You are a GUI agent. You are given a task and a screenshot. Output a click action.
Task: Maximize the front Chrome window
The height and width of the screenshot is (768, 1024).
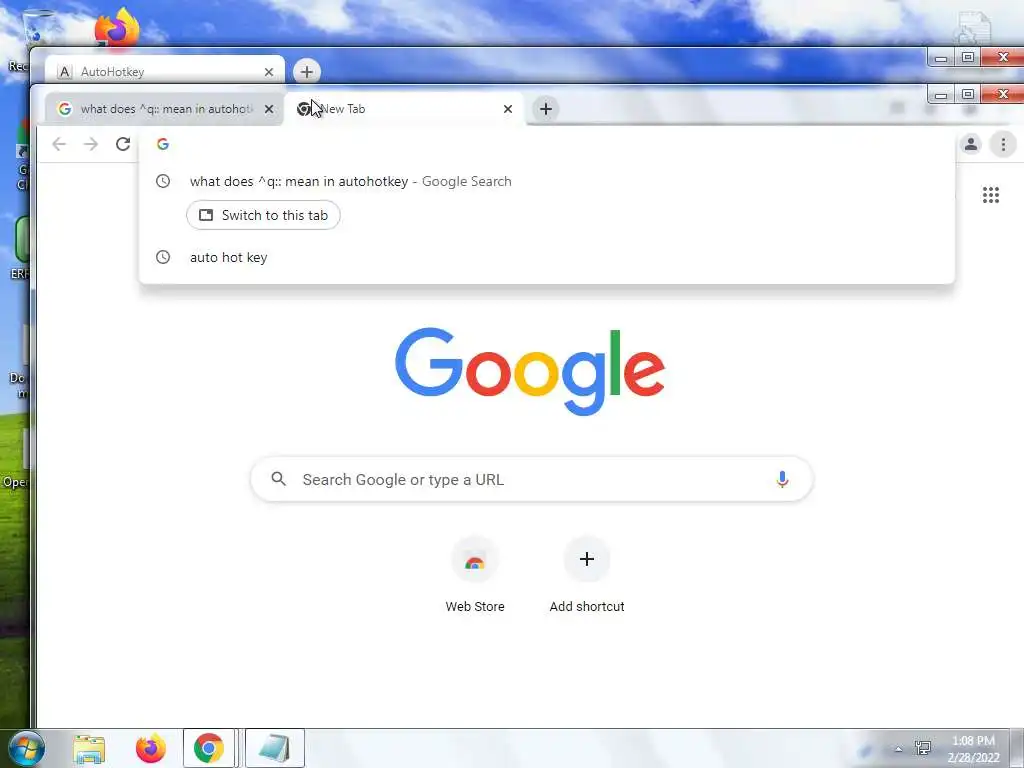coord(968,95)
